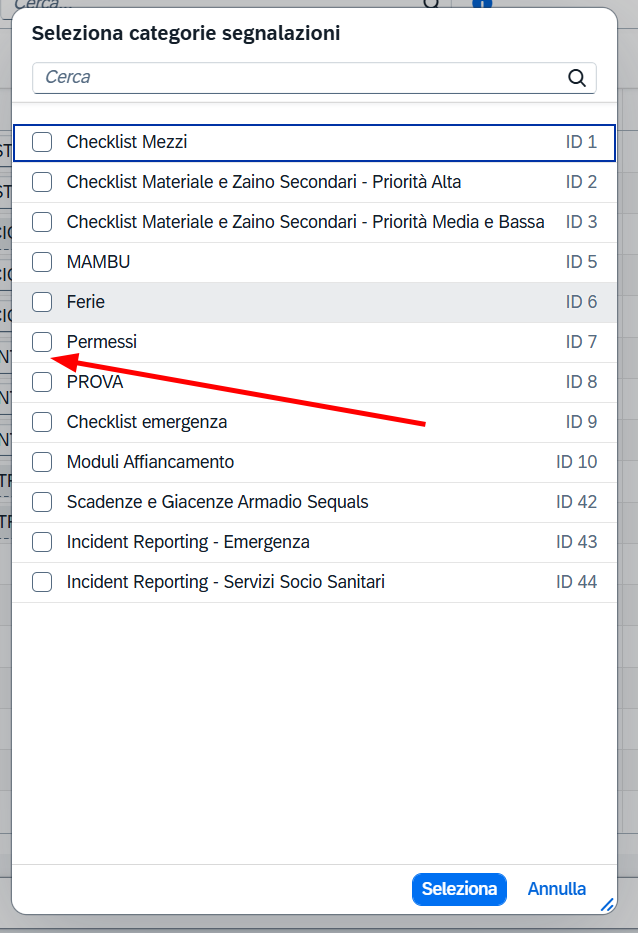Cancel the dialog with Annulla
Viewport: 638px width, 933px height.
(x=556, y=889)
